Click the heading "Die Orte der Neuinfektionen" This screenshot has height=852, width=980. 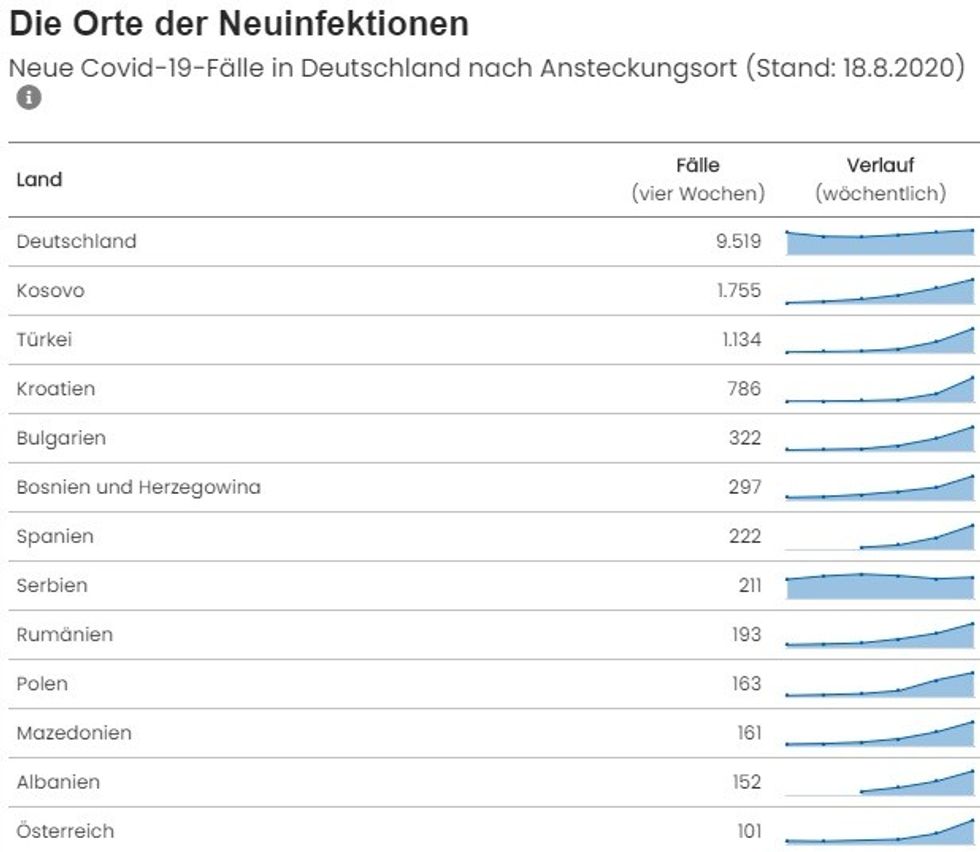tap(238, 23)
